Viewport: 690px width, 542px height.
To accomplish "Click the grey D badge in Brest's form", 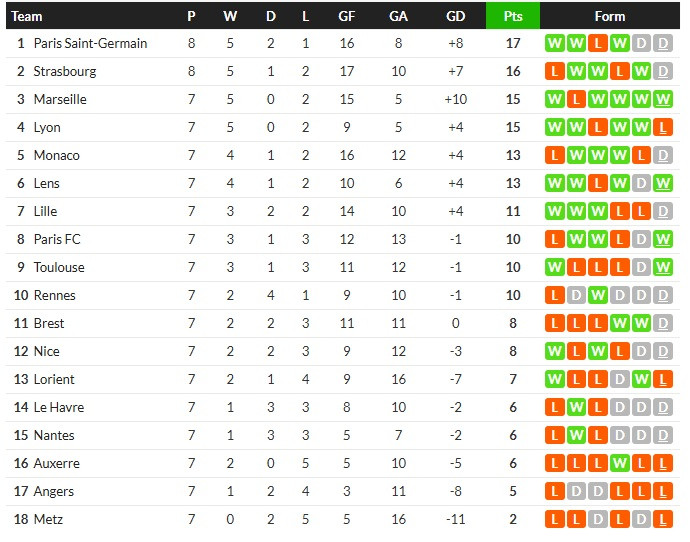I will coord(664,324).
